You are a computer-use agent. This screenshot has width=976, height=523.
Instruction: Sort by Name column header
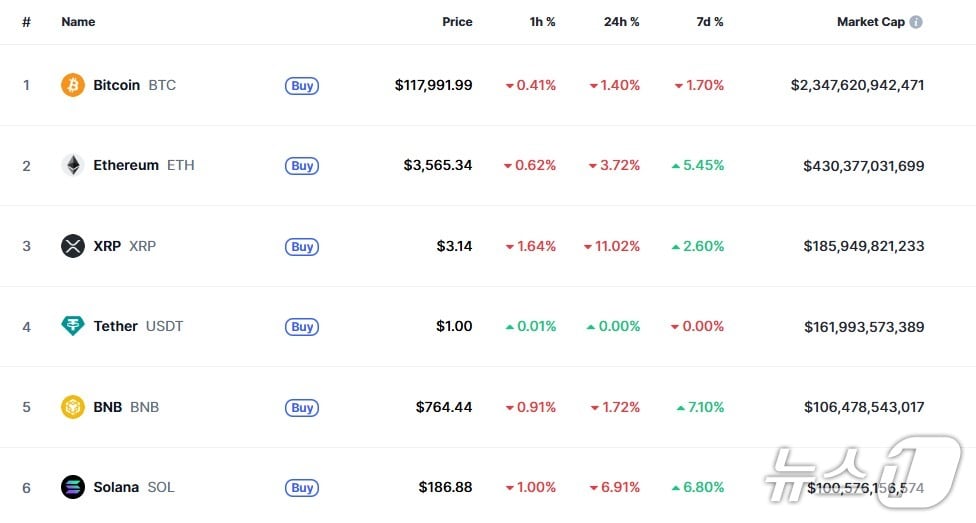tap(77, 22)
